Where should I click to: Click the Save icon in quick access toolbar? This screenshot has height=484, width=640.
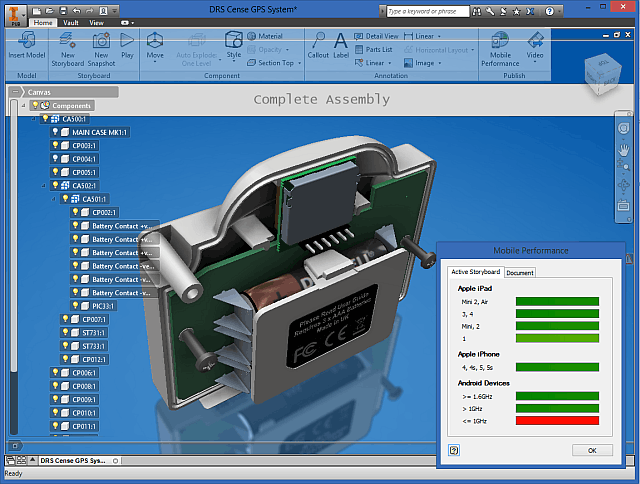click(x=62, y=11)
